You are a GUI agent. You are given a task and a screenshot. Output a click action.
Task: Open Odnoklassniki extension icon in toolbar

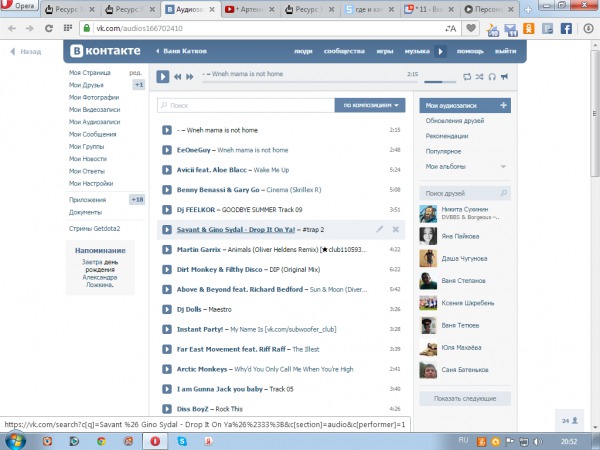(x=528, y=28)
